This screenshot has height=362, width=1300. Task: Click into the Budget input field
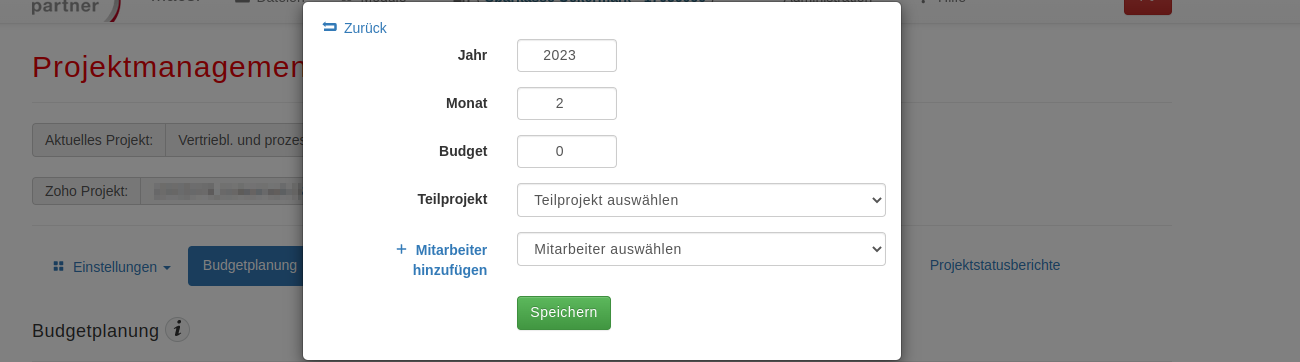point(567,151)
